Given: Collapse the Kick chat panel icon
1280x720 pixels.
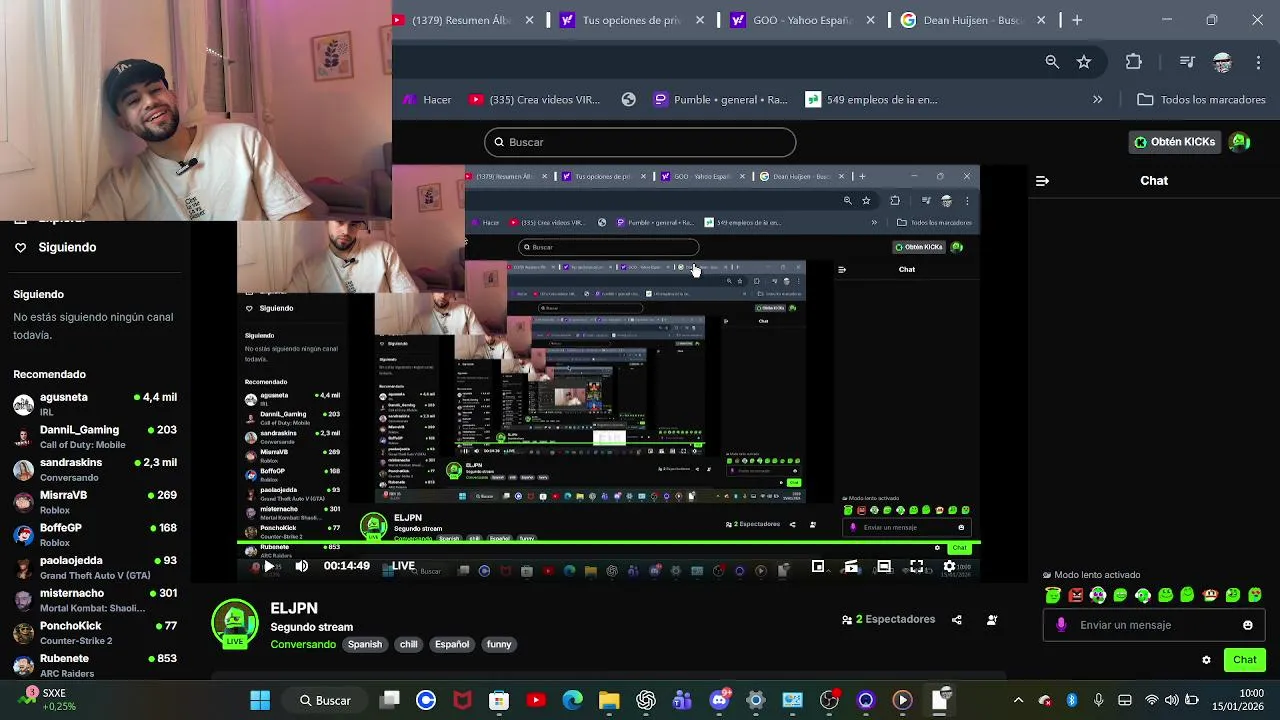Looking at the screenshot, I should click(x=1042, y=181).
